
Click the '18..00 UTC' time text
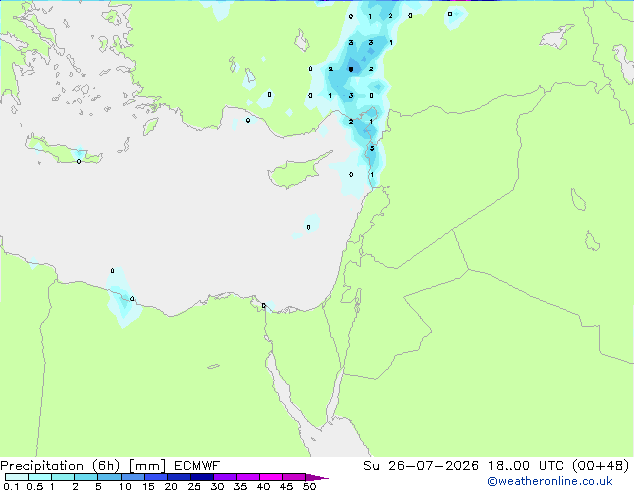point(526,466)
